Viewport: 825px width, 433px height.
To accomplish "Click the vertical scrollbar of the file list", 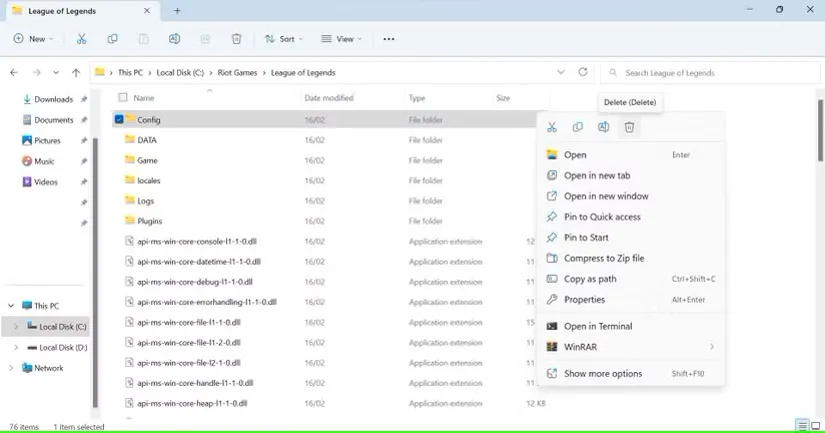I will pyautogui.click(x=820, y=132).
